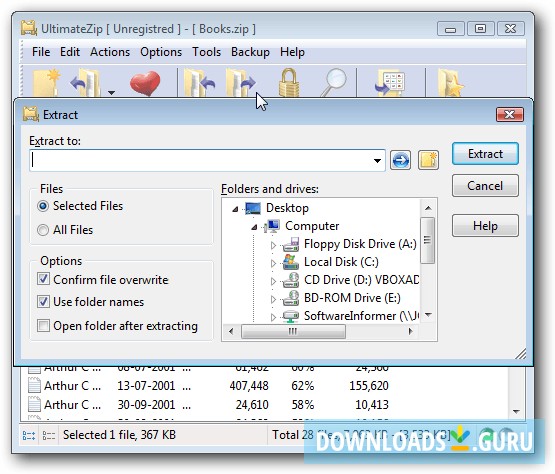Open the Extract to path dropdown
Image resolution: width=555 pixels, height=474 pixels.
pyautogui.click(x=377, y=161)
